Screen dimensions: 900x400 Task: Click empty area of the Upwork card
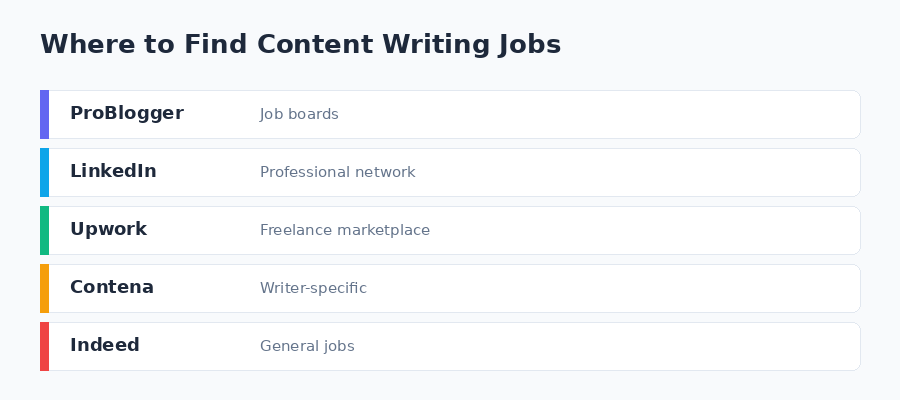point(650,230)
